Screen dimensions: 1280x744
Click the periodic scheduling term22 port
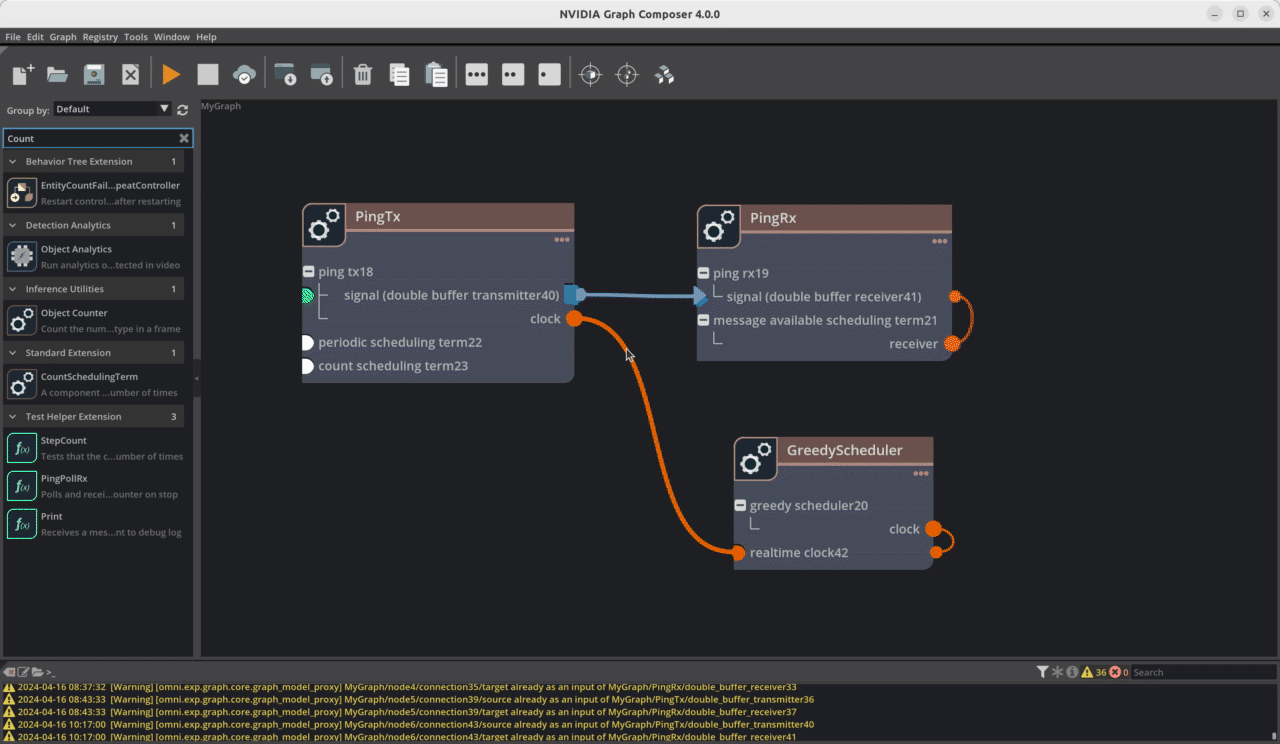click(x=308, y=343)
